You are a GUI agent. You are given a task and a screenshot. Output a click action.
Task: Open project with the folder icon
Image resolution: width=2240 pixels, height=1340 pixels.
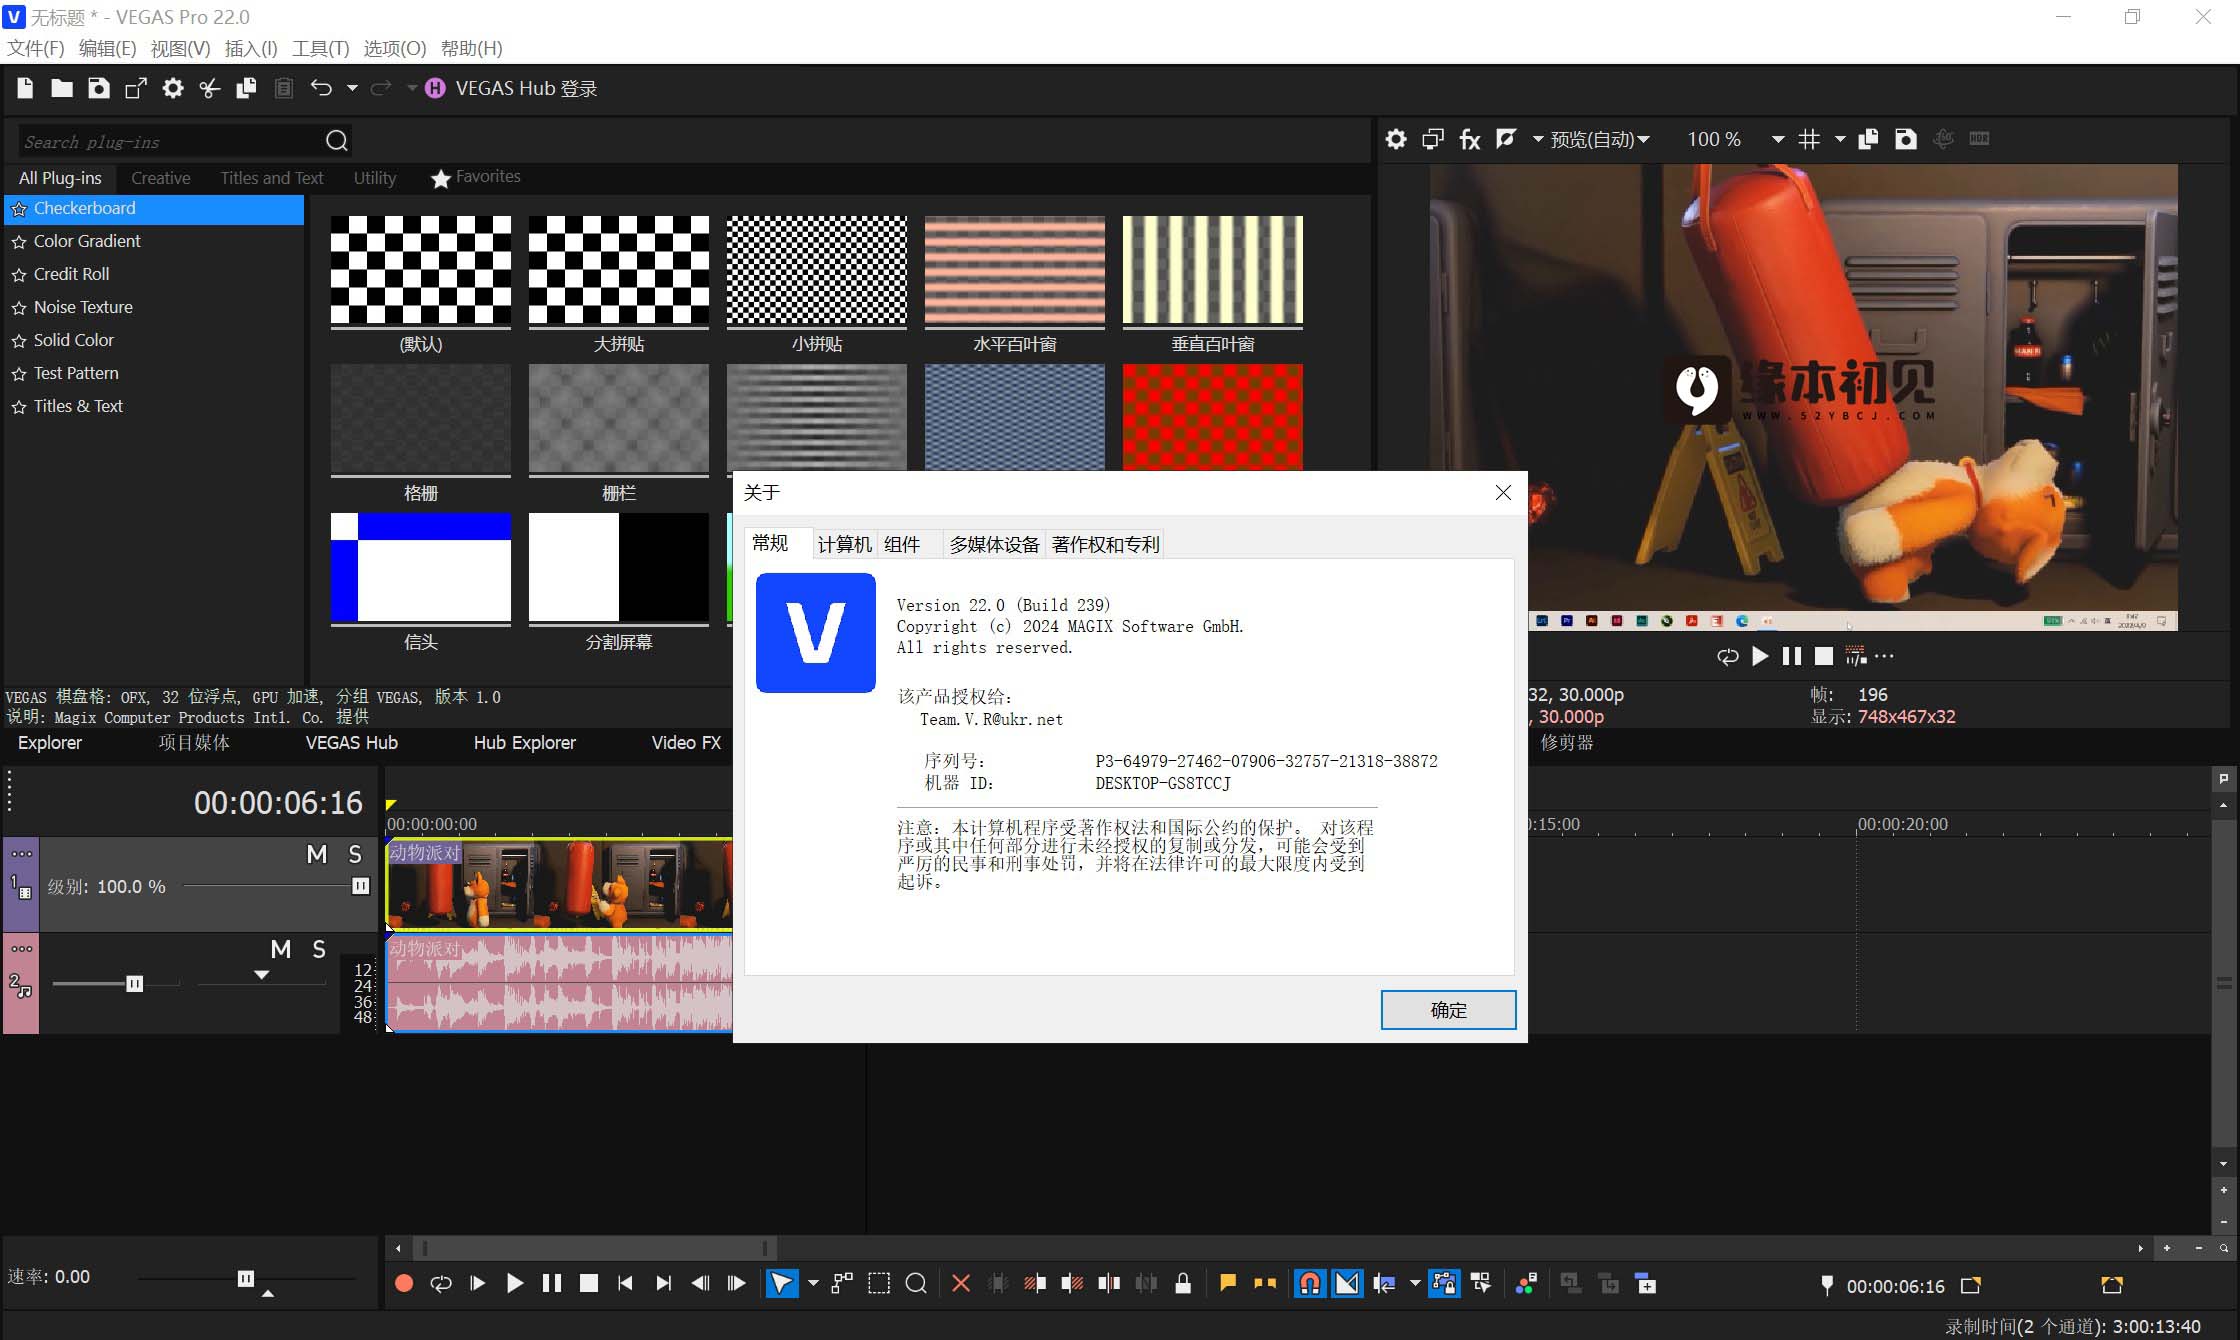point(62,88)
